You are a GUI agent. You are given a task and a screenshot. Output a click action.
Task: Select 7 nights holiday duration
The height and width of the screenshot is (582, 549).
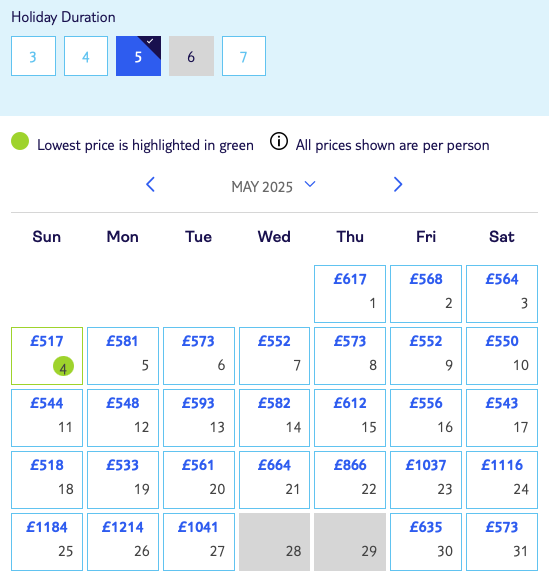pos(244,56)
